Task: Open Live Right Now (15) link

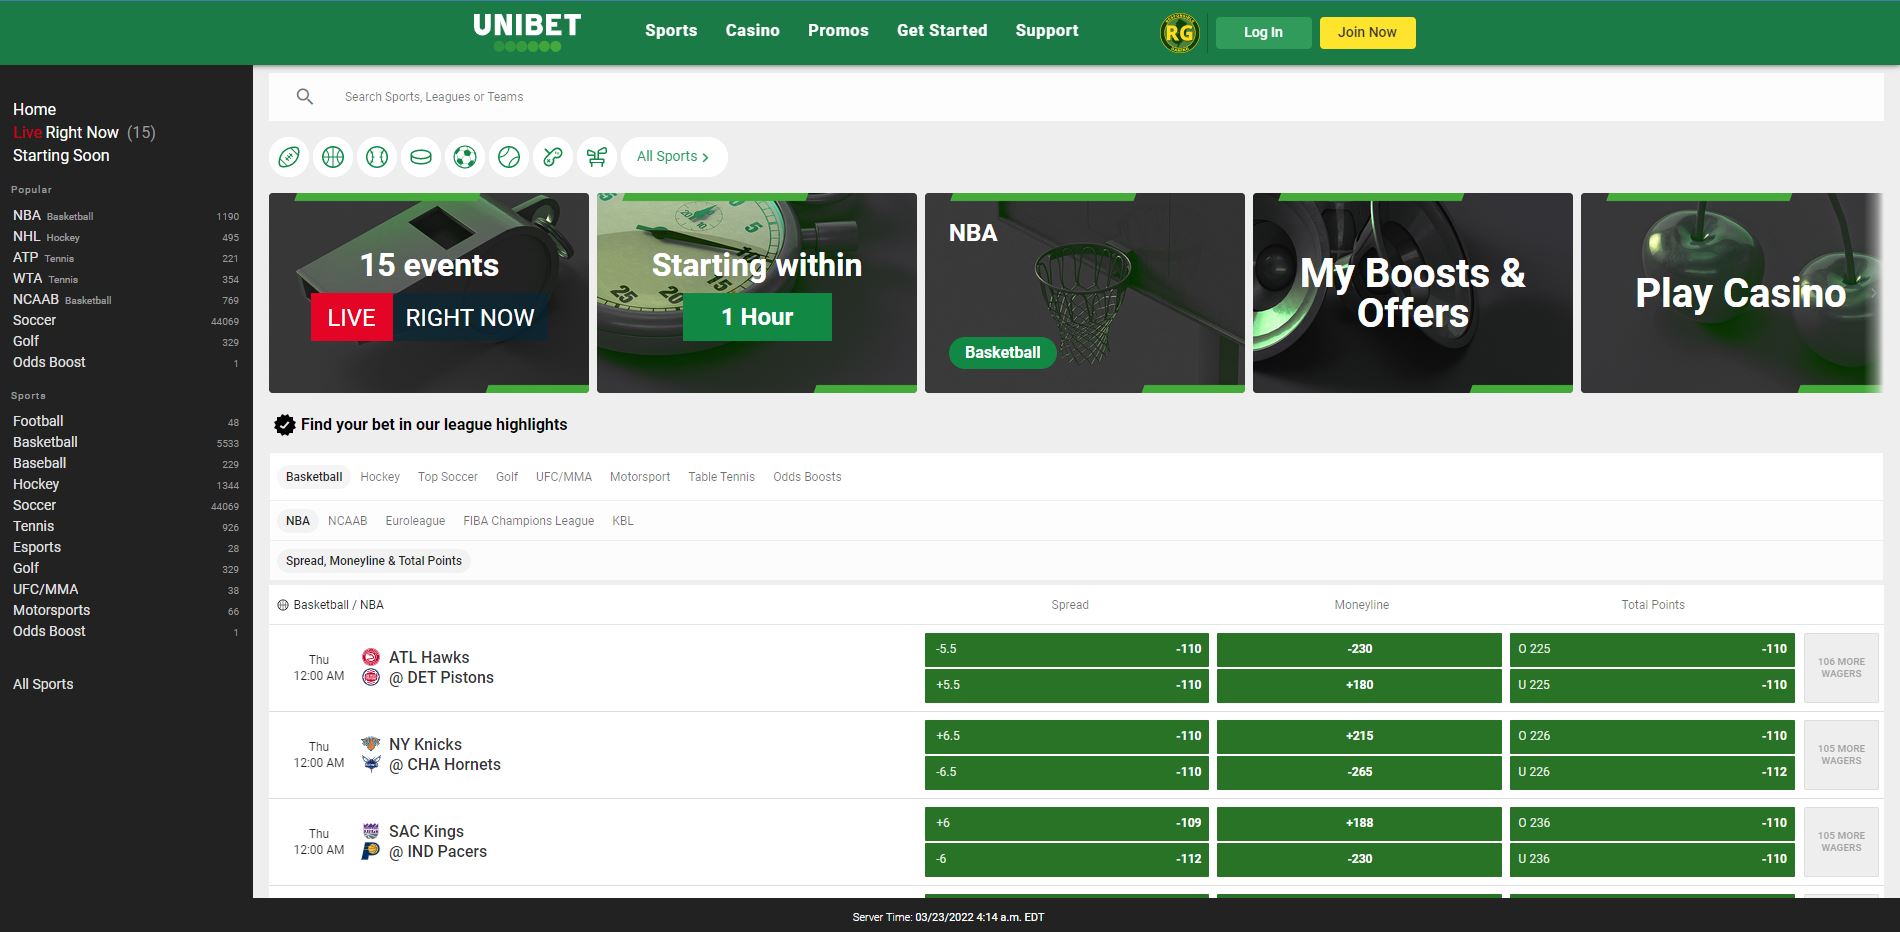Action: tap(84, 132)
